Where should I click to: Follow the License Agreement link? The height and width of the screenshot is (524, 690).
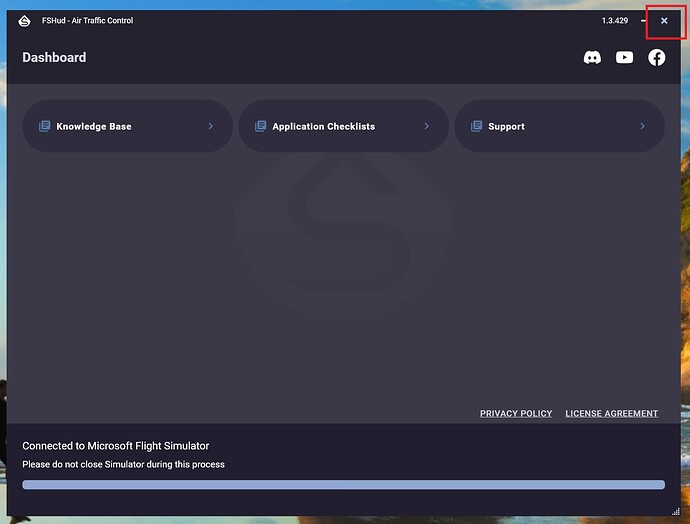[611, 414]
